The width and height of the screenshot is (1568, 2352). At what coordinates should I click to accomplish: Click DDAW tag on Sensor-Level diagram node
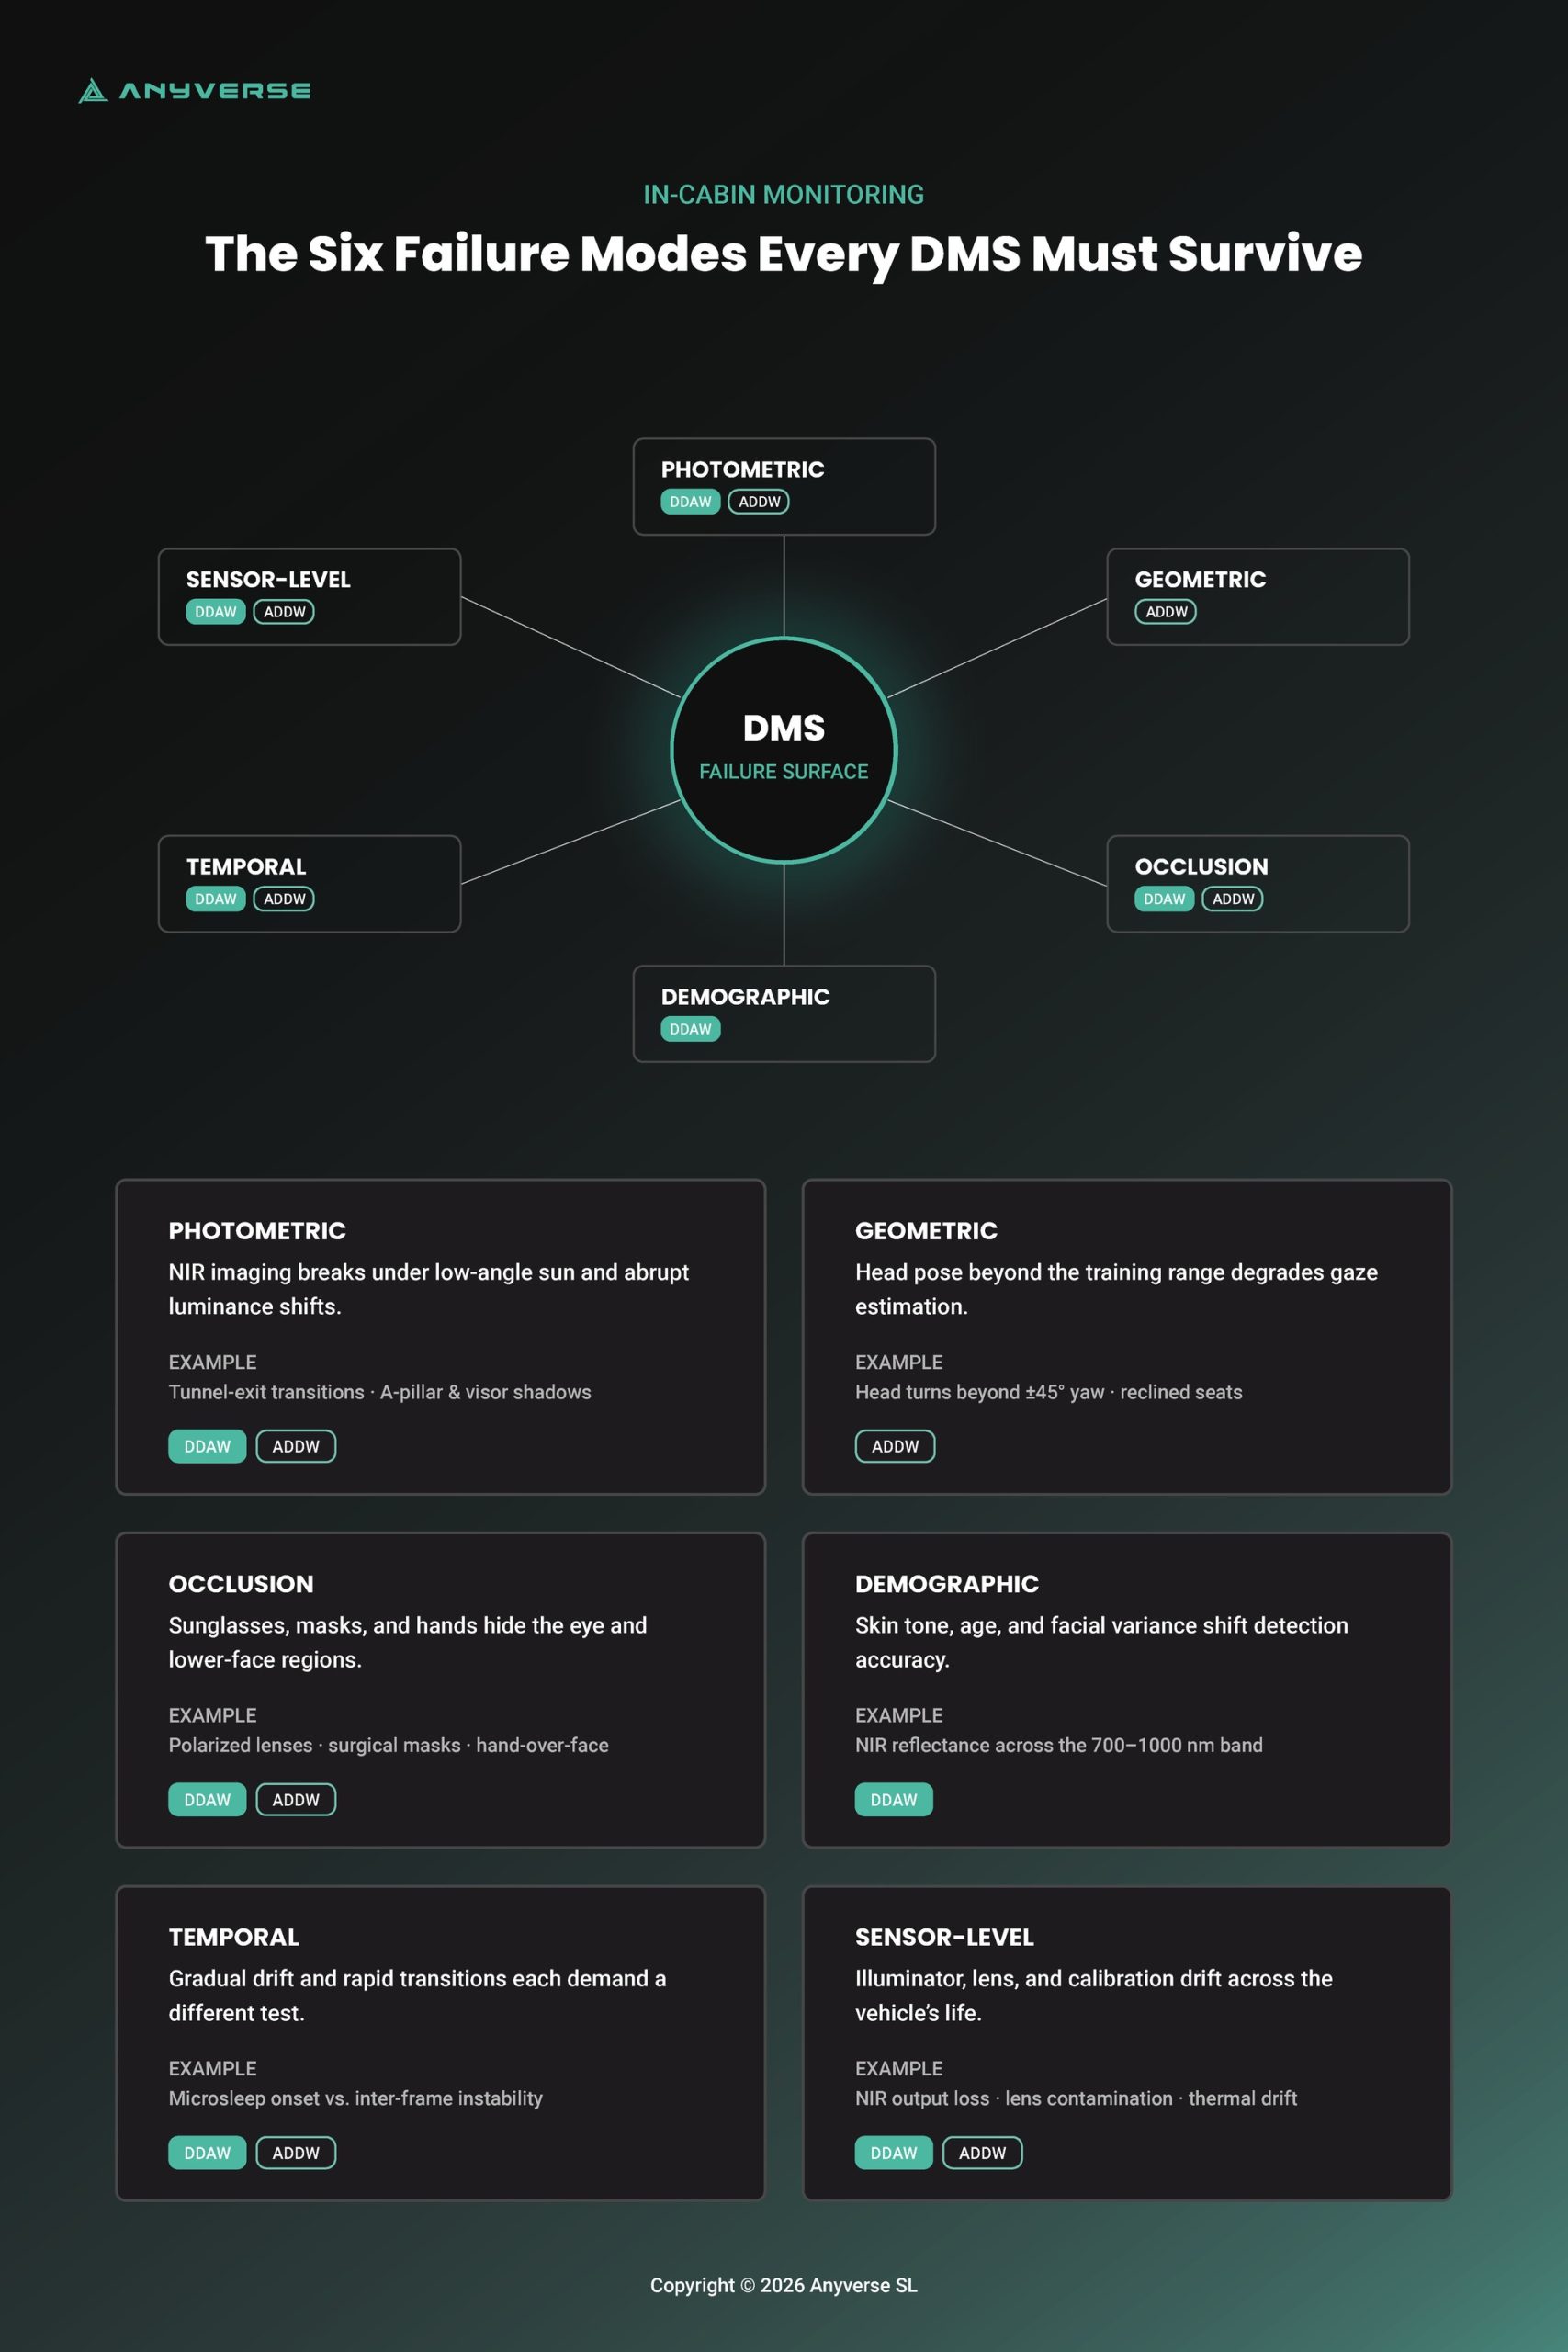click(x=215, y=612)
